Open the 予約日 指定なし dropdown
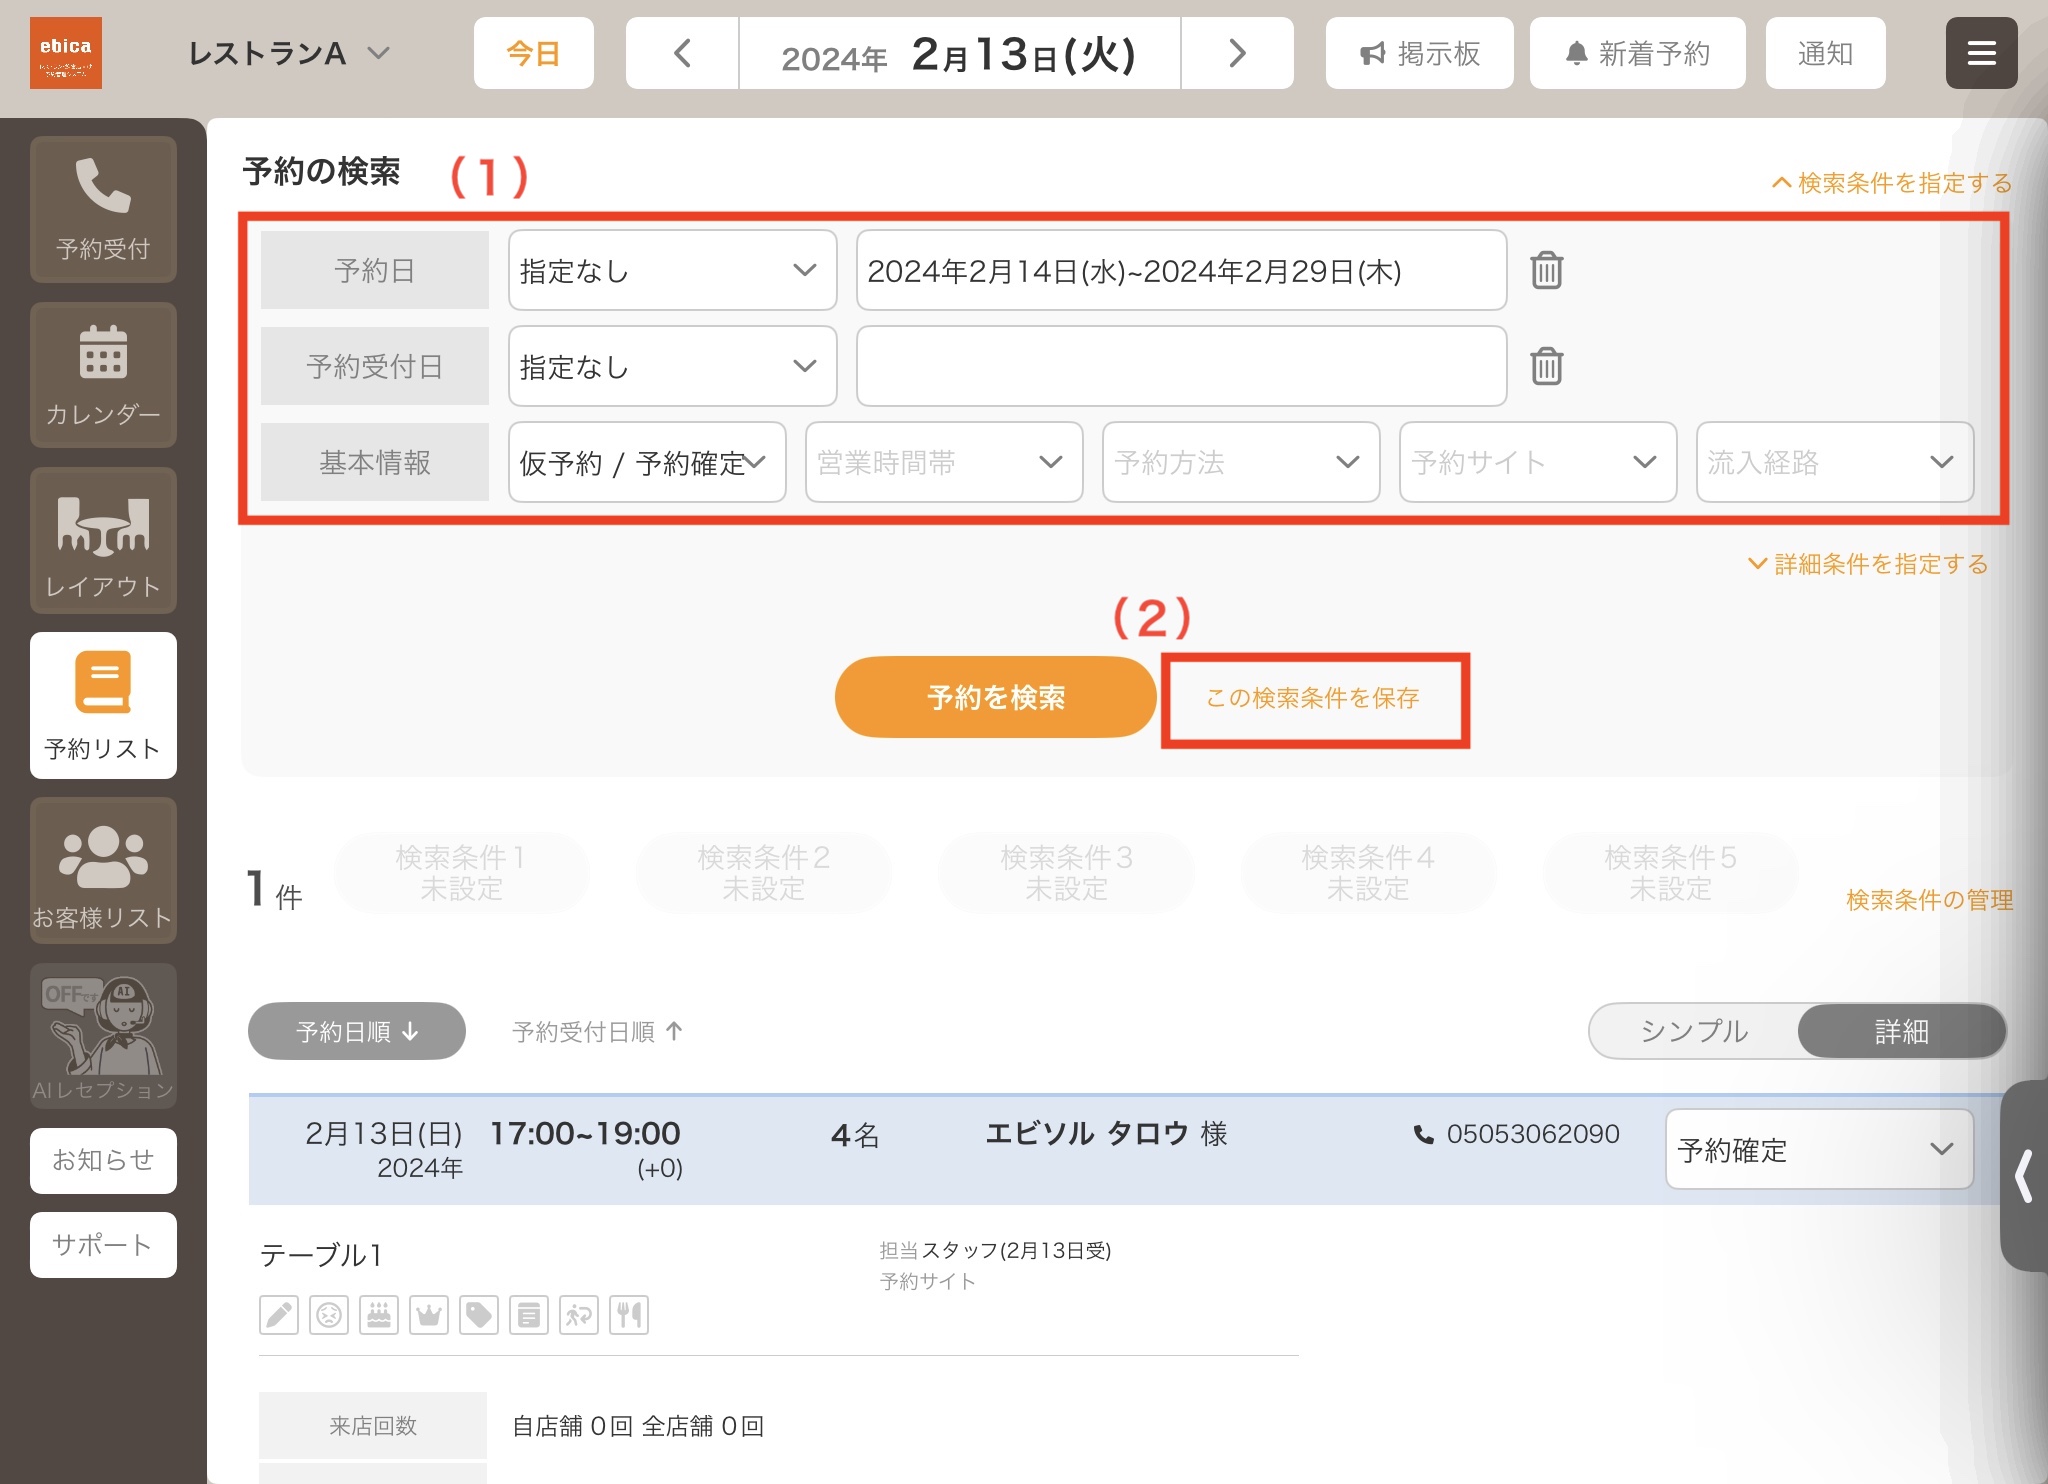 (x=672, y=271)
